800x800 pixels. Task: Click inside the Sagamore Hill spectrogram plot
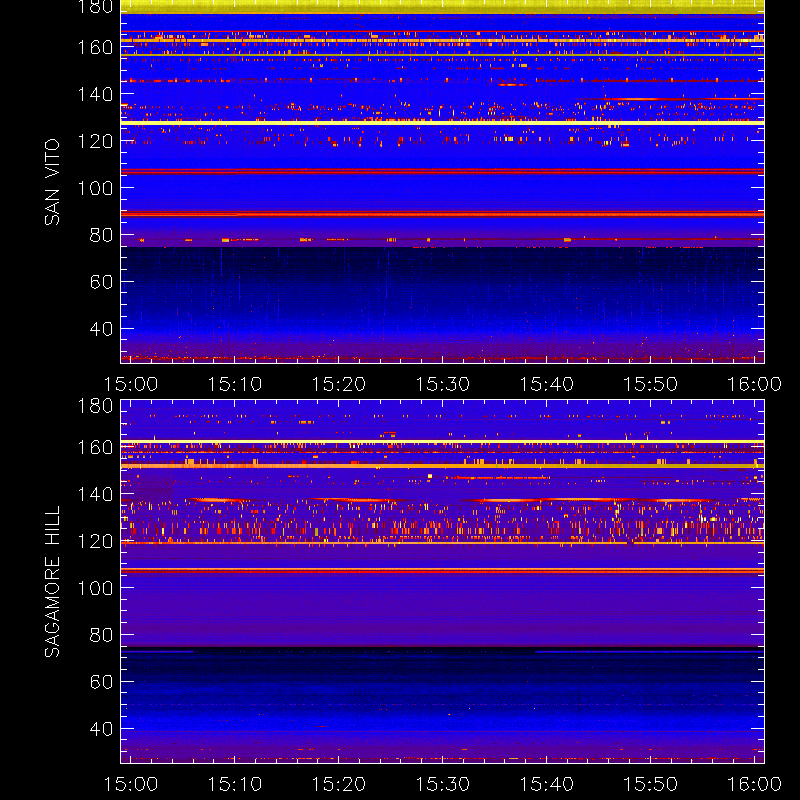point(442,582)
